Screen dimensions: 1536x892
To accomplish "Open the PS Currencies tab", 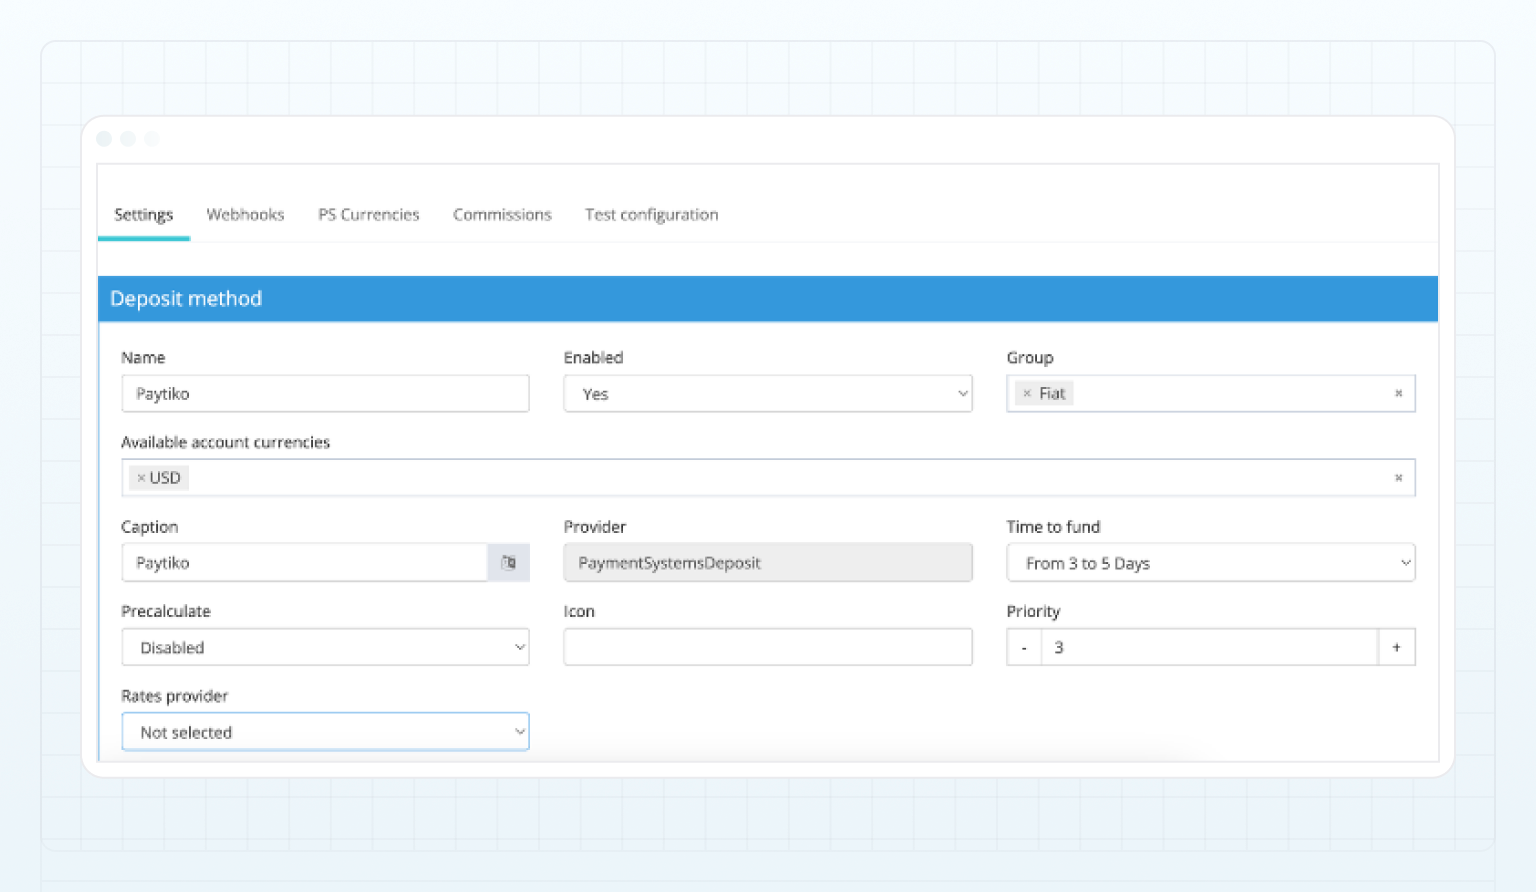I will pos(368,215).
